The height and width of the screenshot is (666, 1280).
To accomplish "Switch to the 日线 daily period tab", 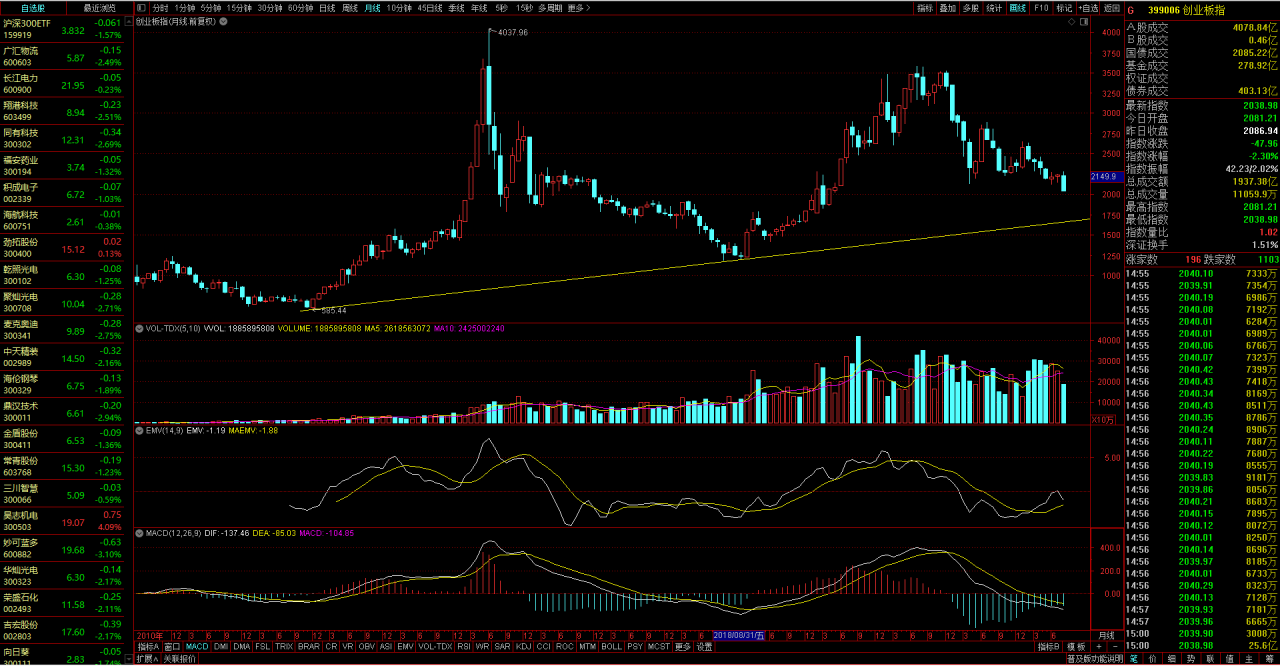I will point(327,7).
